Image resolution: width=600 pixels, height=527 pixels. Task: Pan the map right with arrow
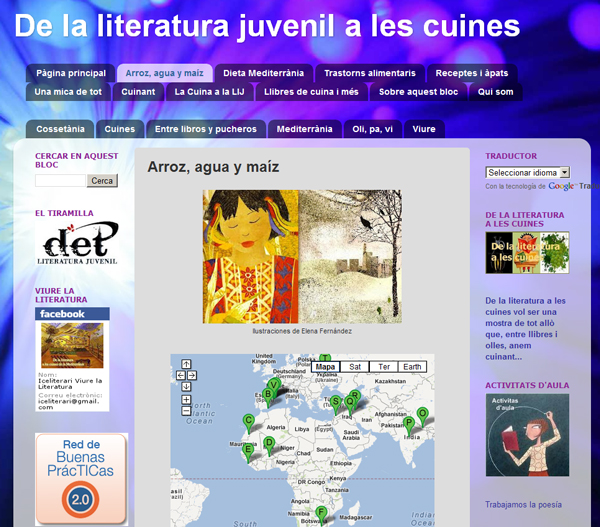pos(192,376)
